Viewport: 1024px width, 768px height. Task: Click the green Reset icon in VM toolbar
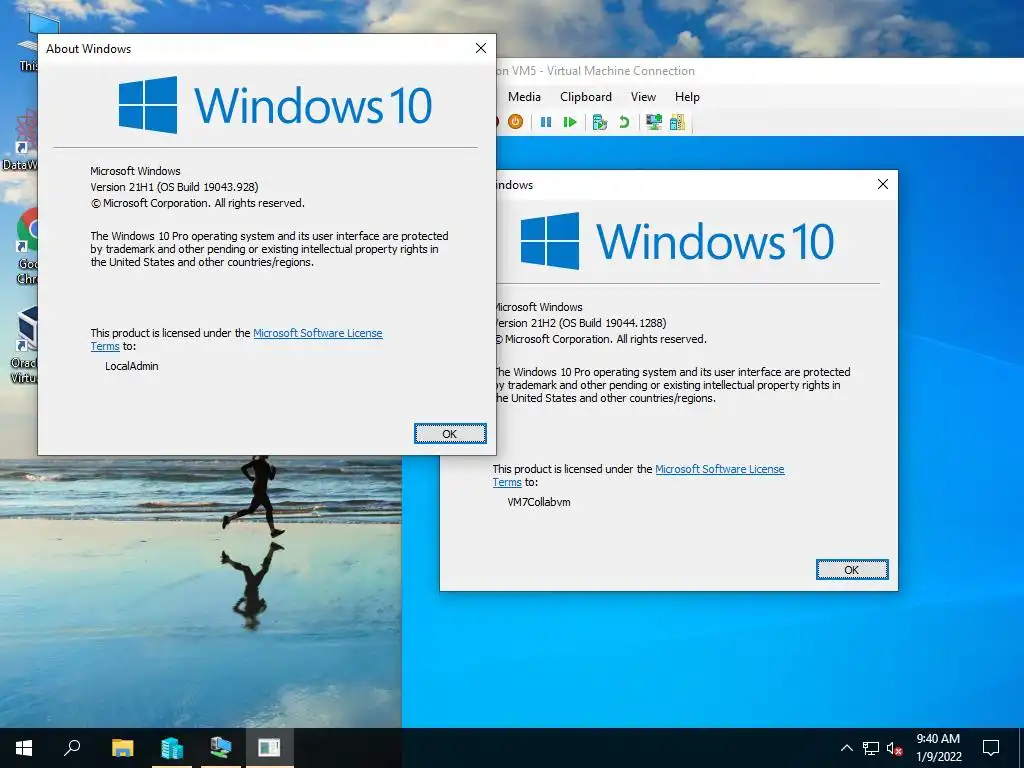[570, 122]
